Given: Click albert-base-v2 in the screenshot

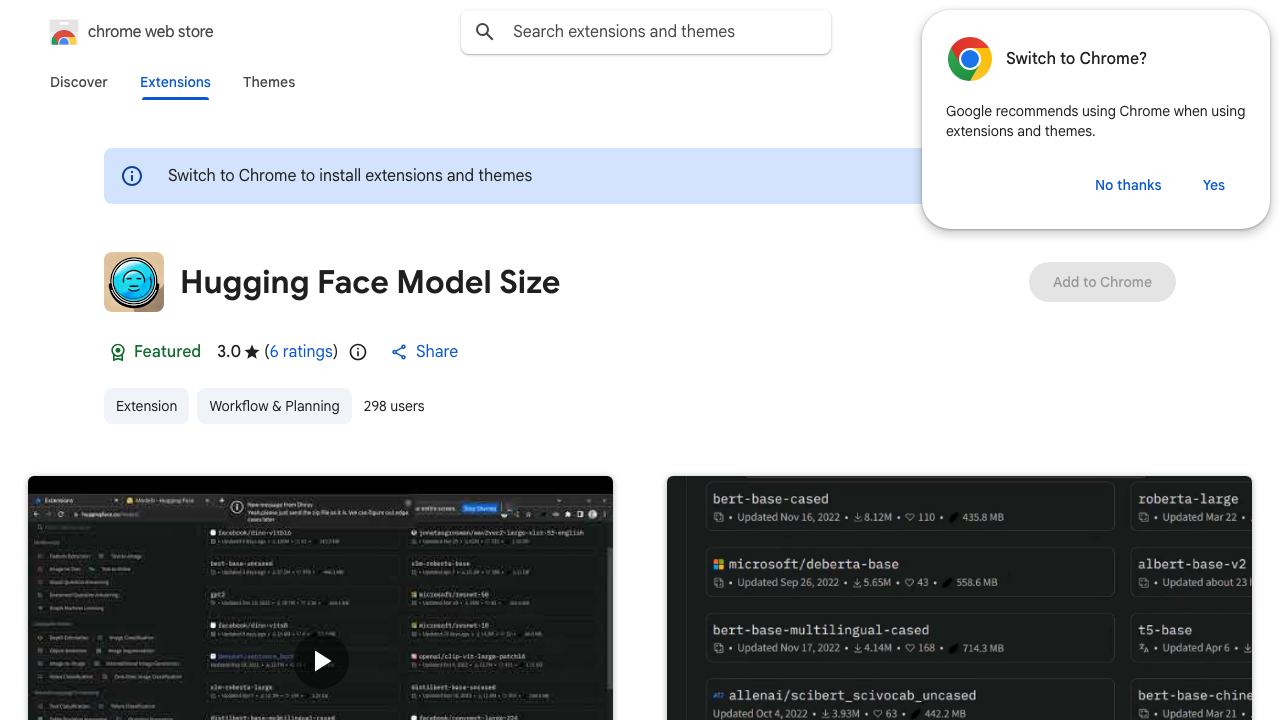Looking at the screenshot, I should (1192, 564).
